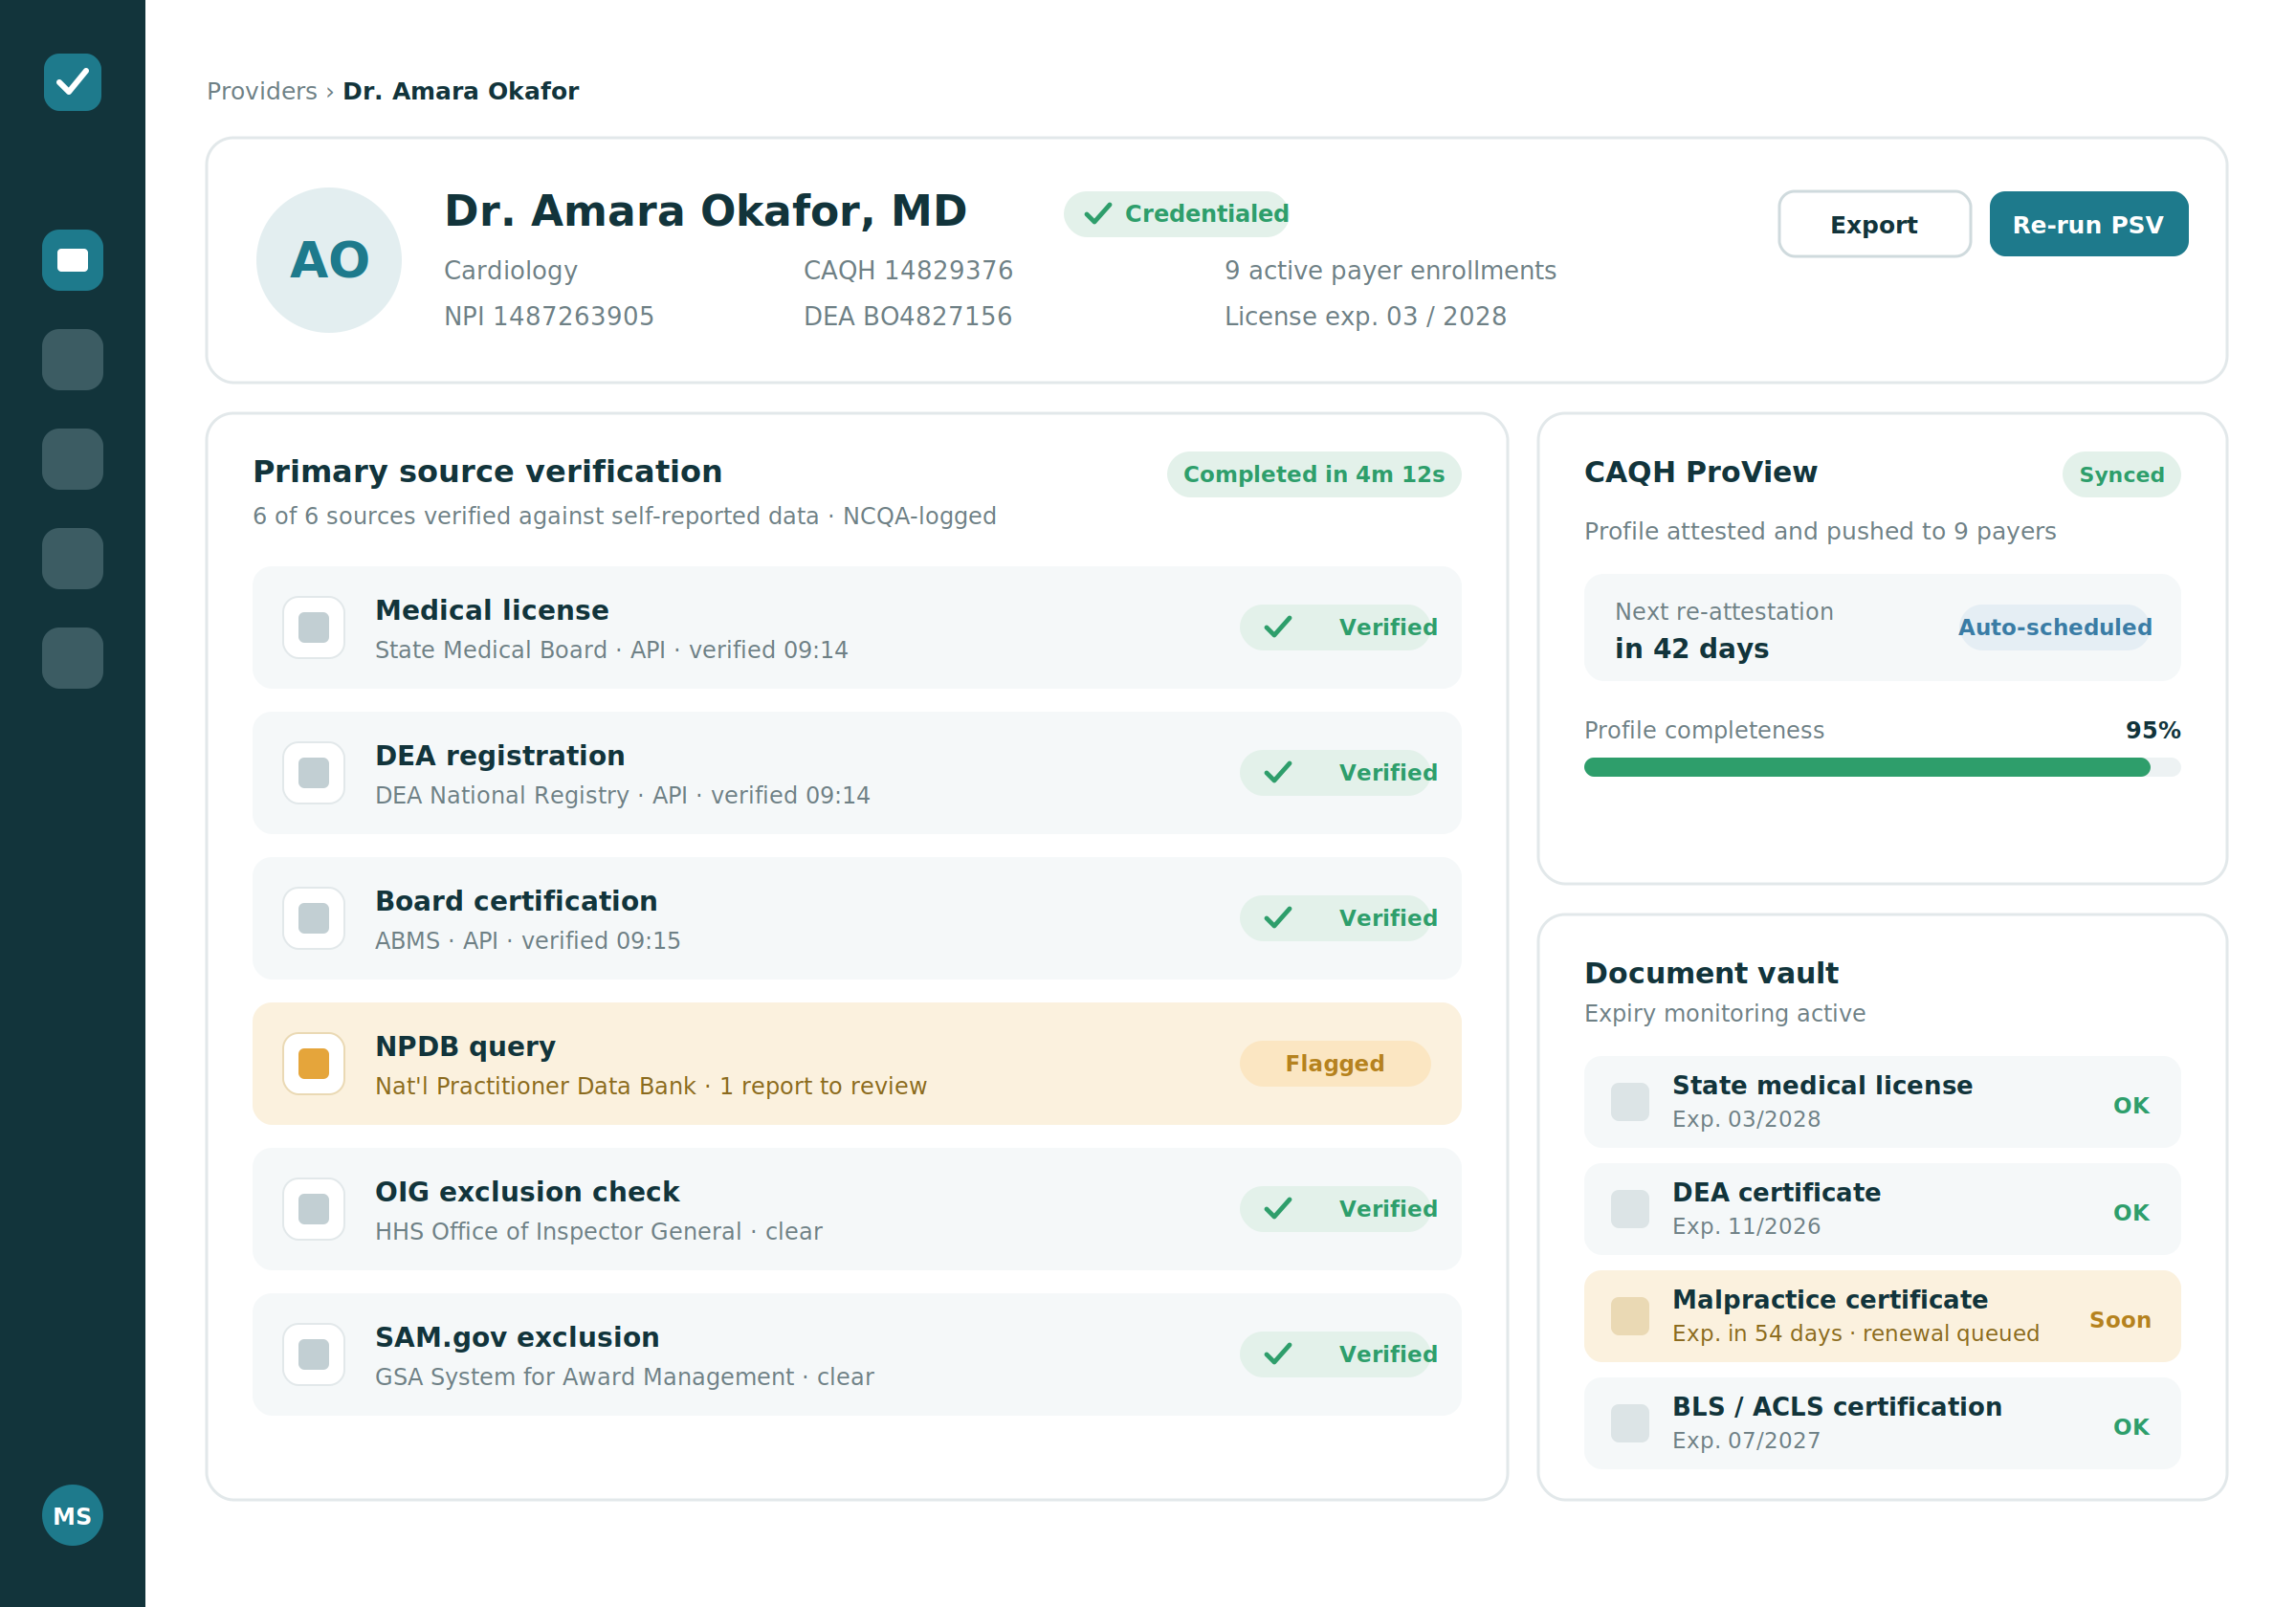The image size is (2296, 1607).
Task: Click OK status for BLS / ACLS certification
Action: [x=2131, y=1427]
